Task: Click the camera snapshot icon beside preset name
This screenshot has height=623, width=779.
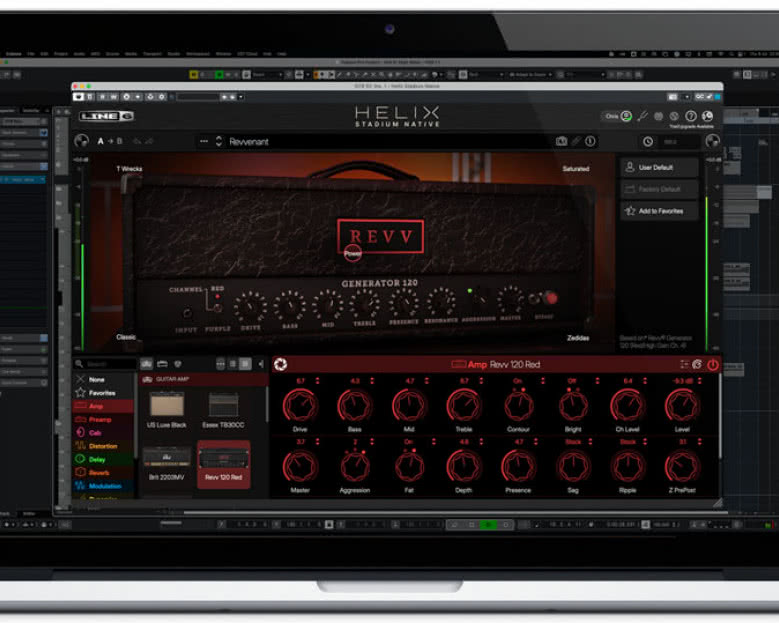Action: [x=561, y=142]
